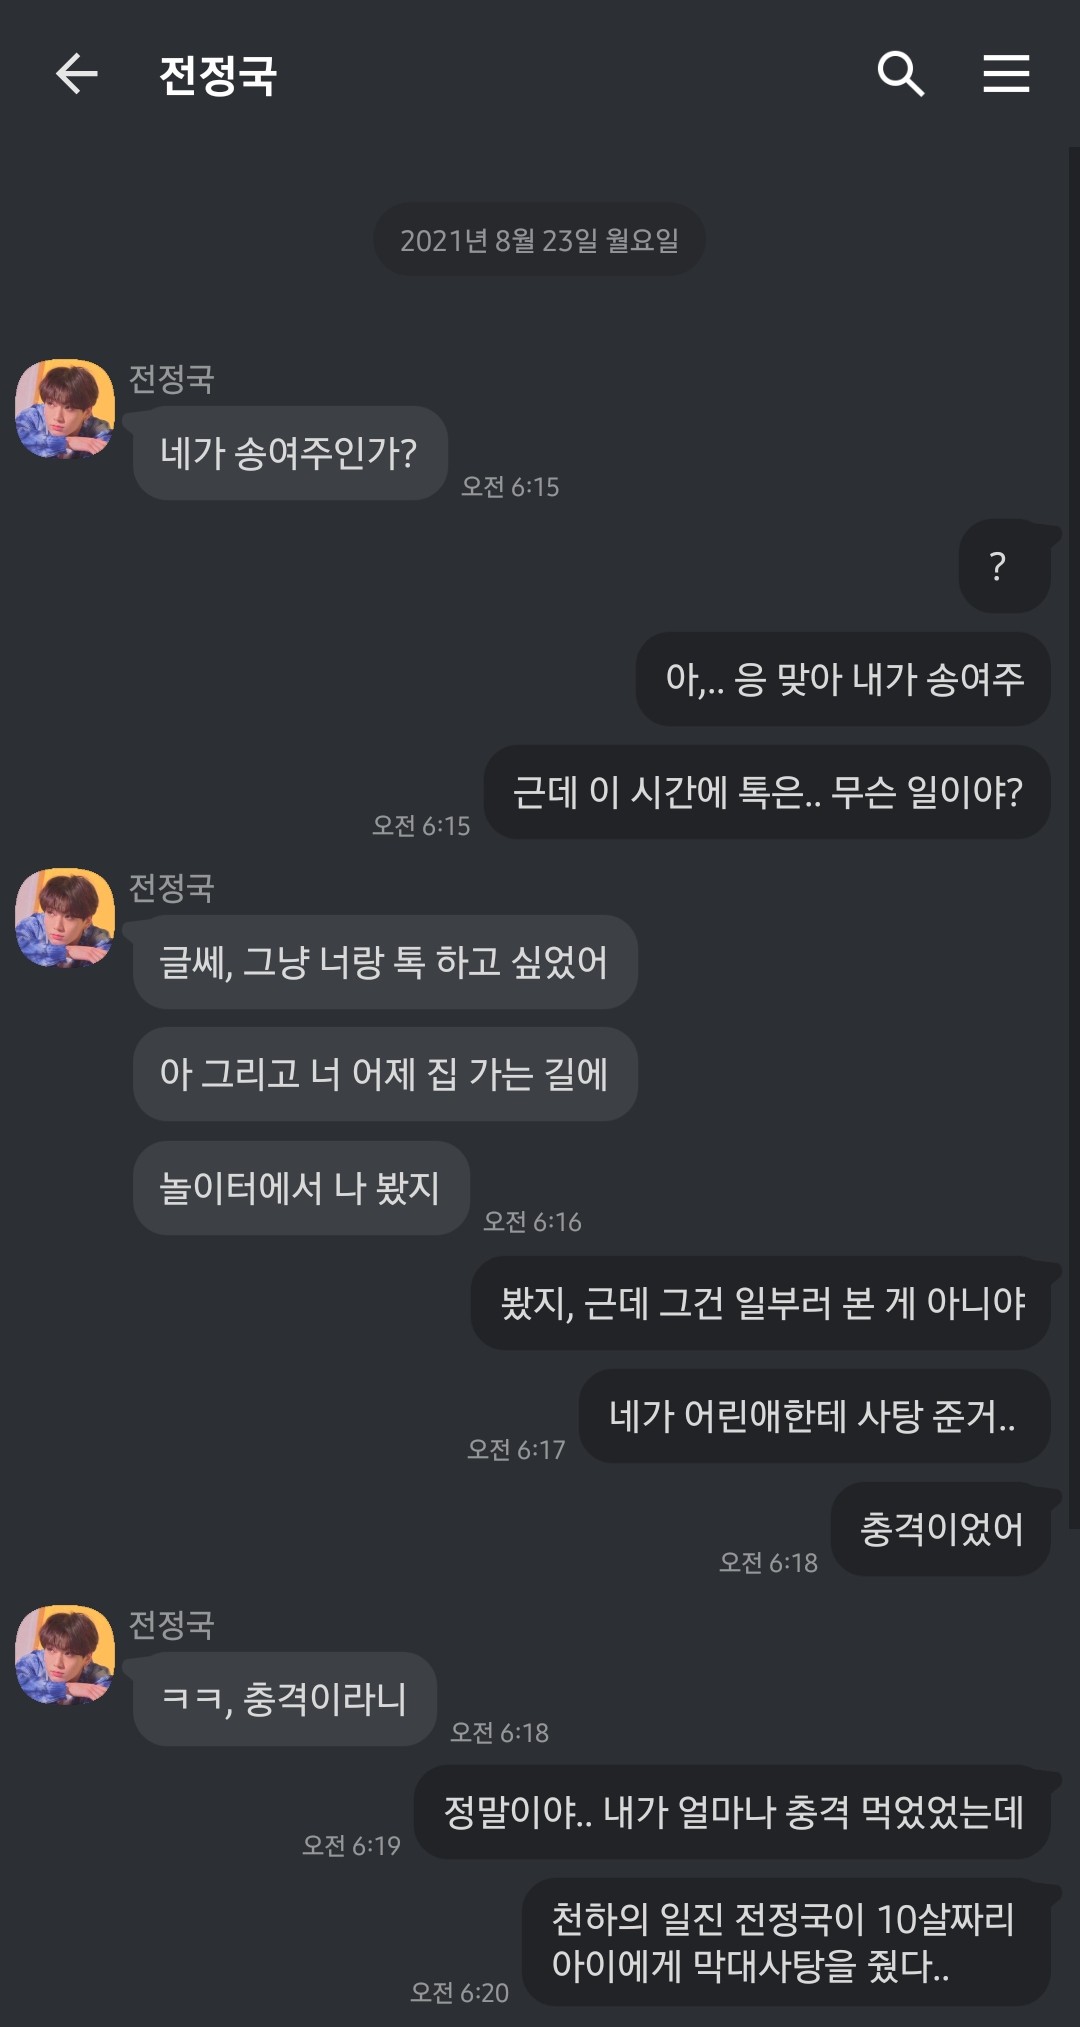
Task: Tap the bubble 아,.. 응 맞아 내가 송여주
Action: (x=843, y=679)
